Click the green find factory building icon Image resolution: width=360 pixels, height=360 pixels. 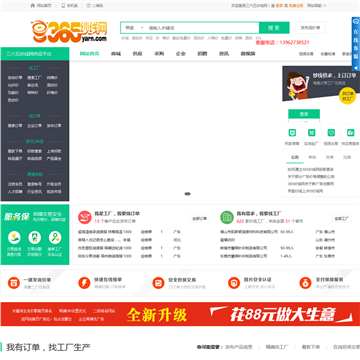point(227,217)
